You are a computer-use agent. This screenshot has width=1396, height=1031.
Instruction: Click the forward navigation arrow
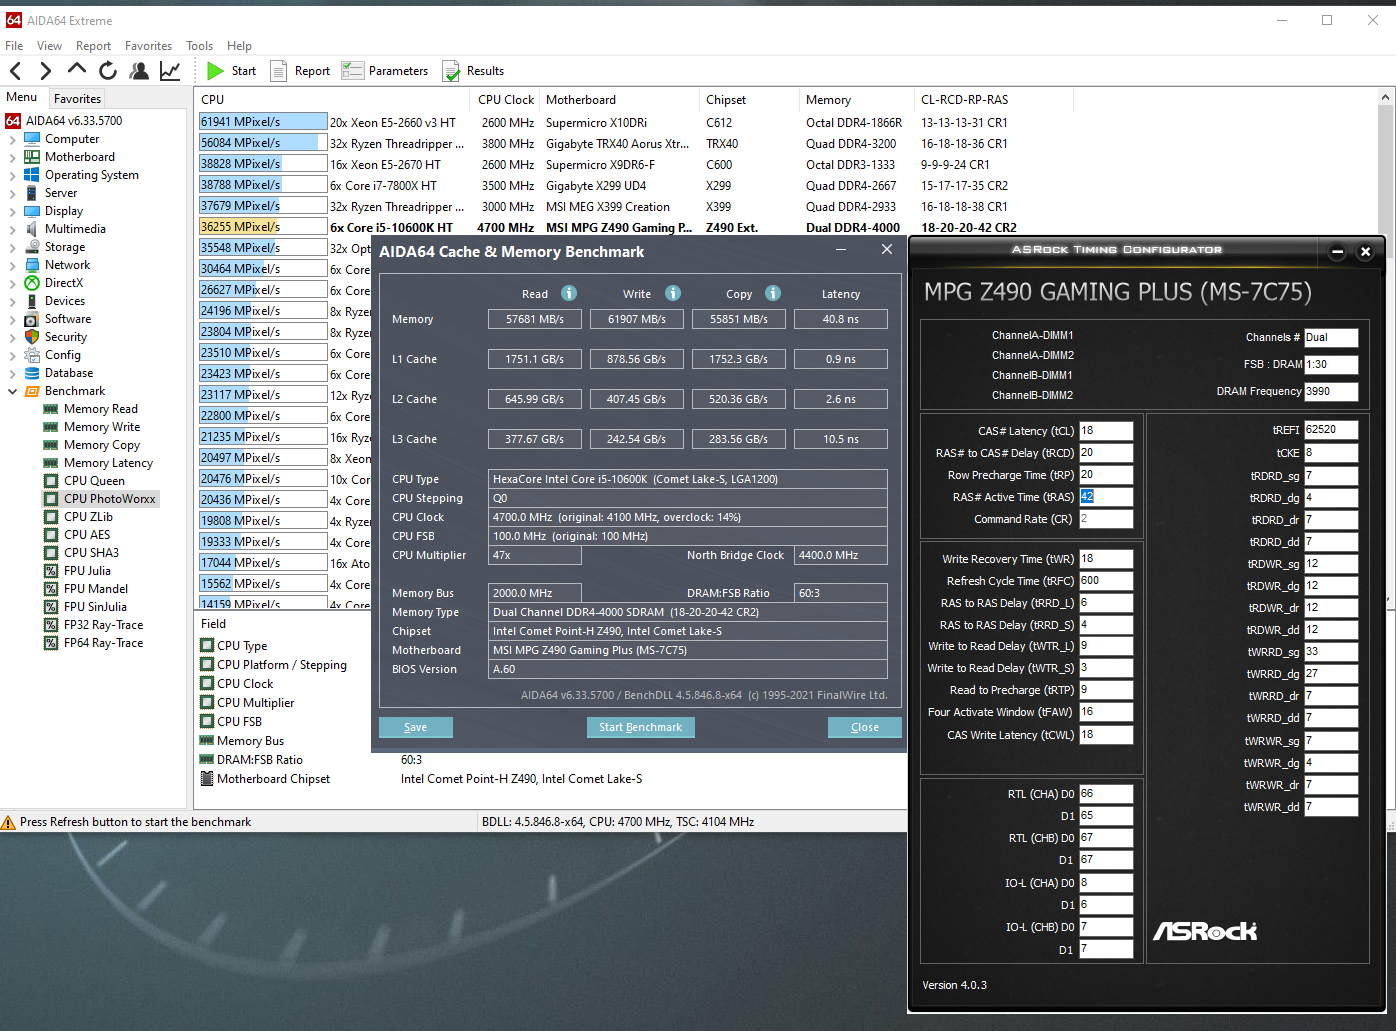click(x=46, y=70)
